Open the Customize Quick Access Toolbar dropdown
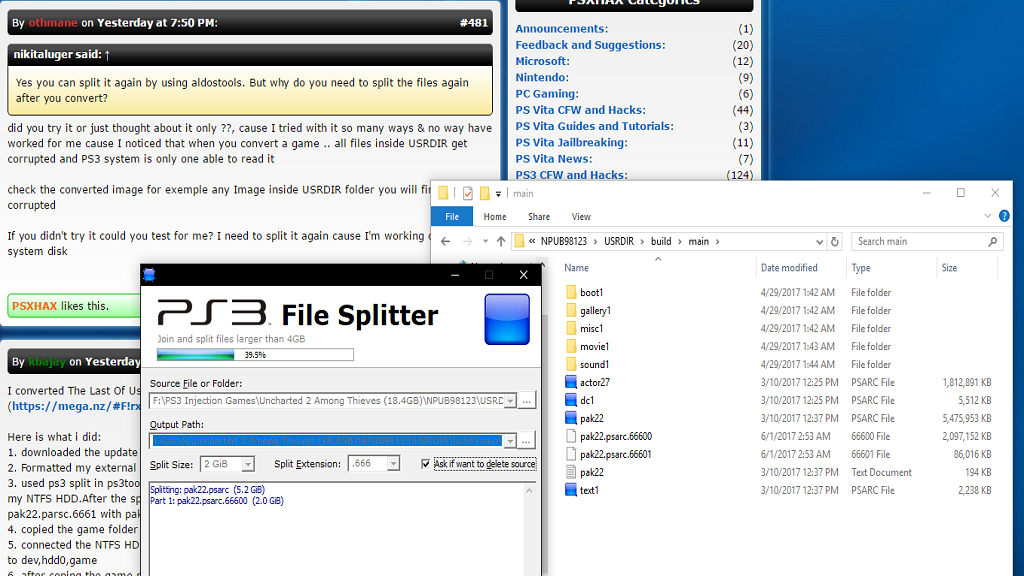The image size is (1024, 576). pos(498,194)
